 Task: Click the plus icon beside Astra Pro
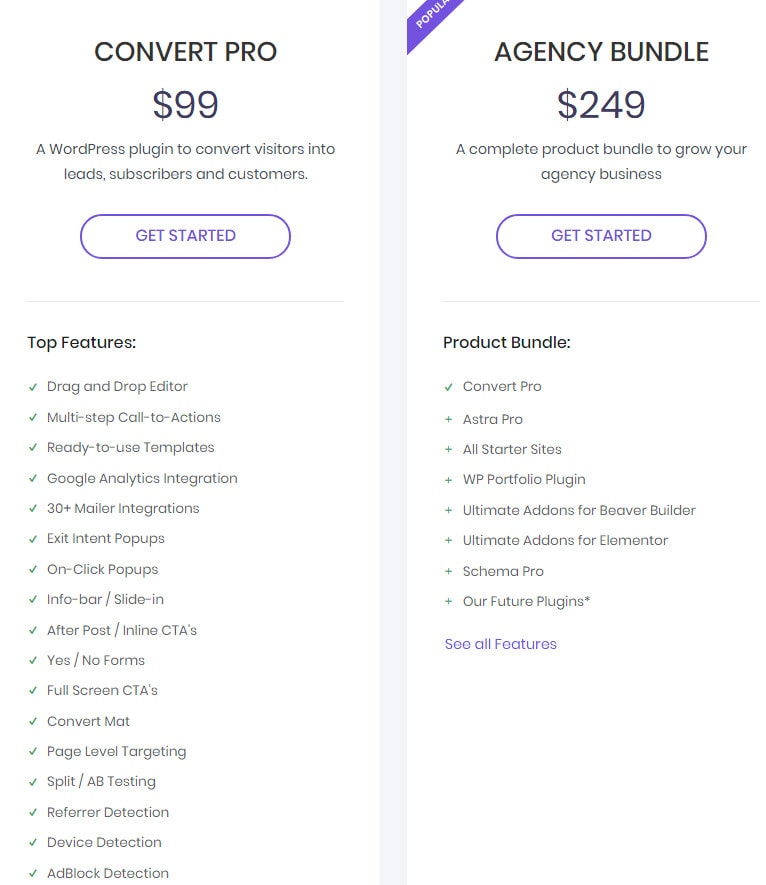point(449,420)
